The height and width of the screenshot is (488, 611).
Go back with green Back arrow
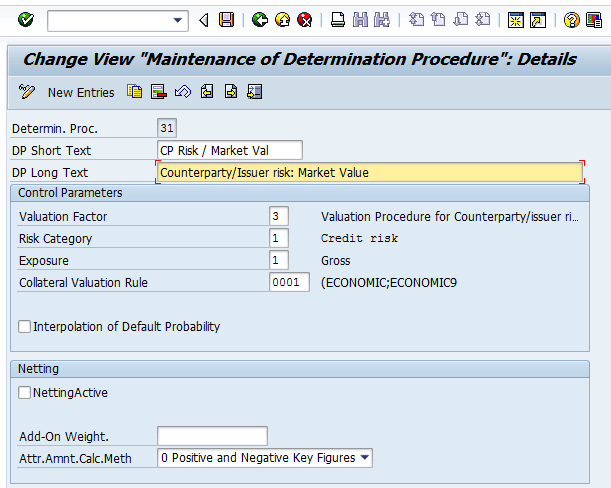(x=260, y=19)
